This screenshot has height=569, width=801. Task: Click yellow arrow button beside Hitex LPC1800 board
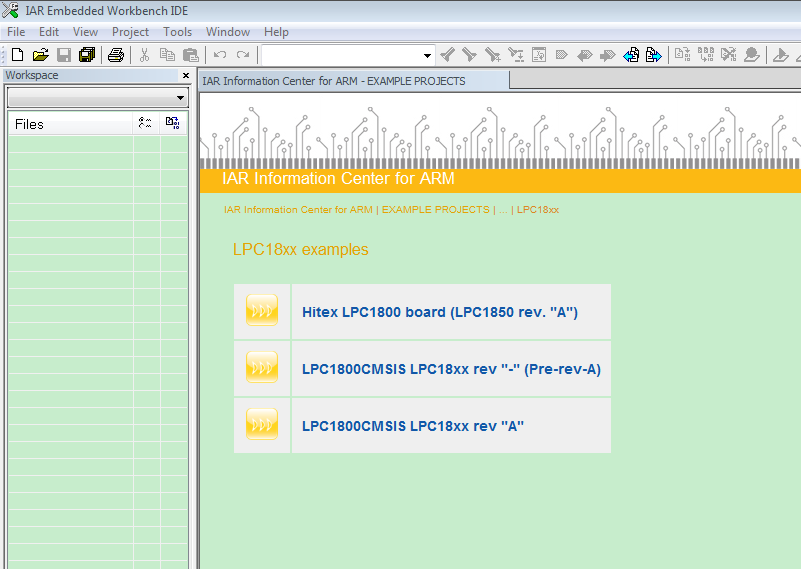point(262,310)
